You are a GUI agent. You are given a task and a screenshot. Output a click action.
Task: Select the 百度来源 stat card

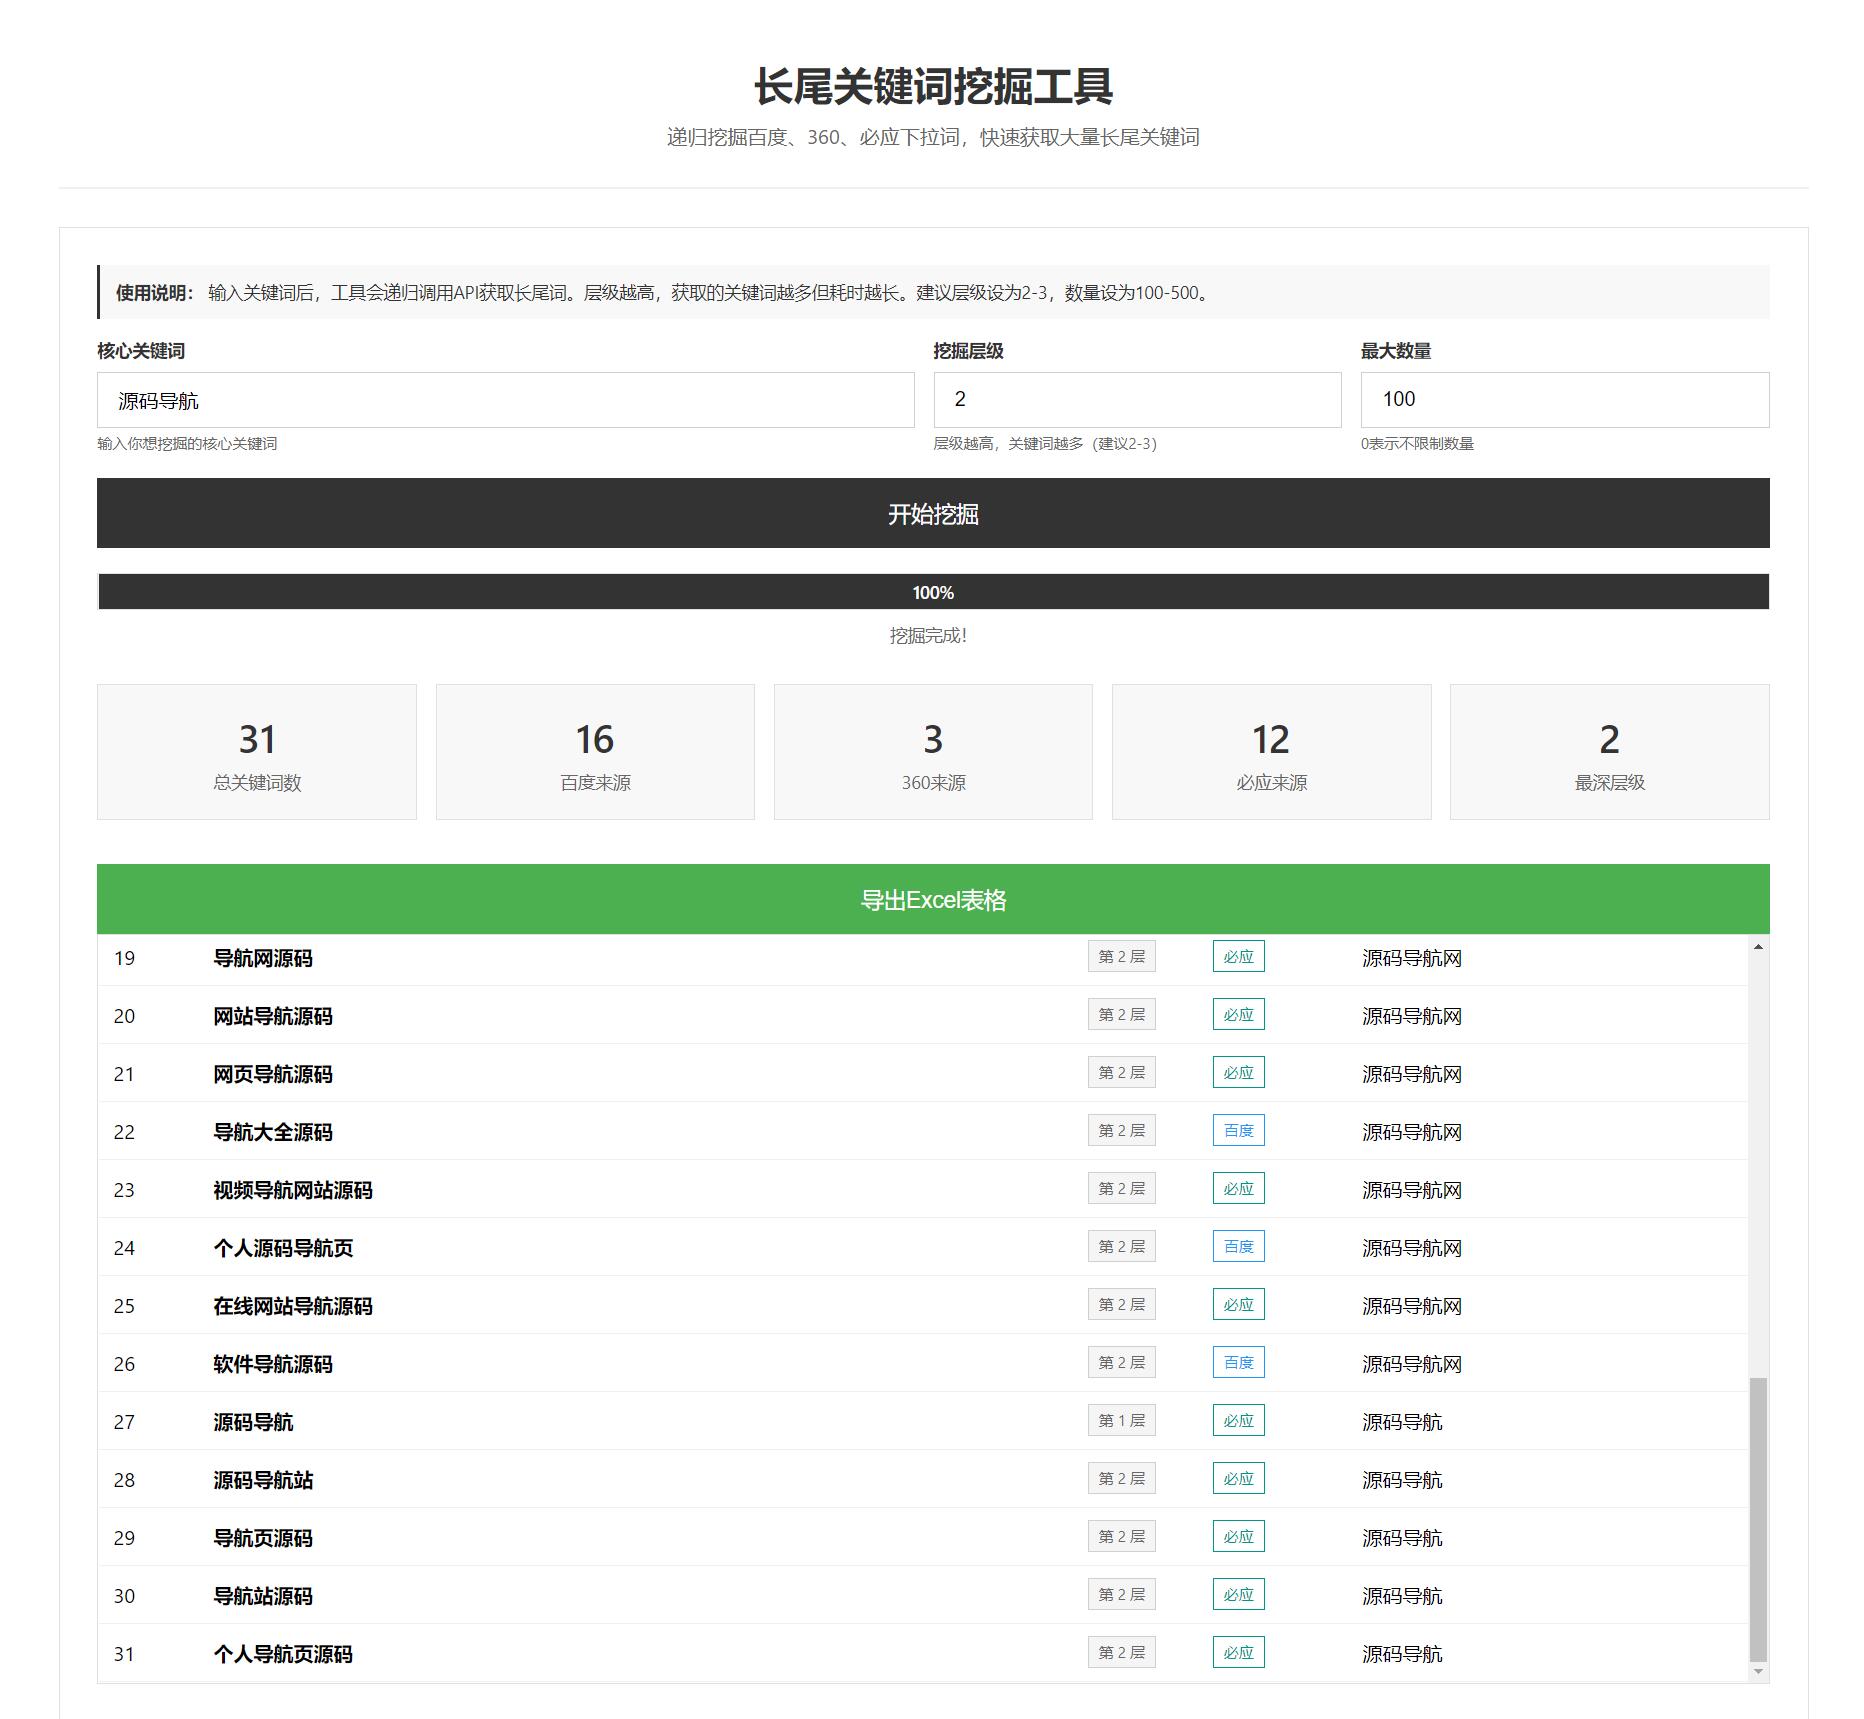click(595, 752)
